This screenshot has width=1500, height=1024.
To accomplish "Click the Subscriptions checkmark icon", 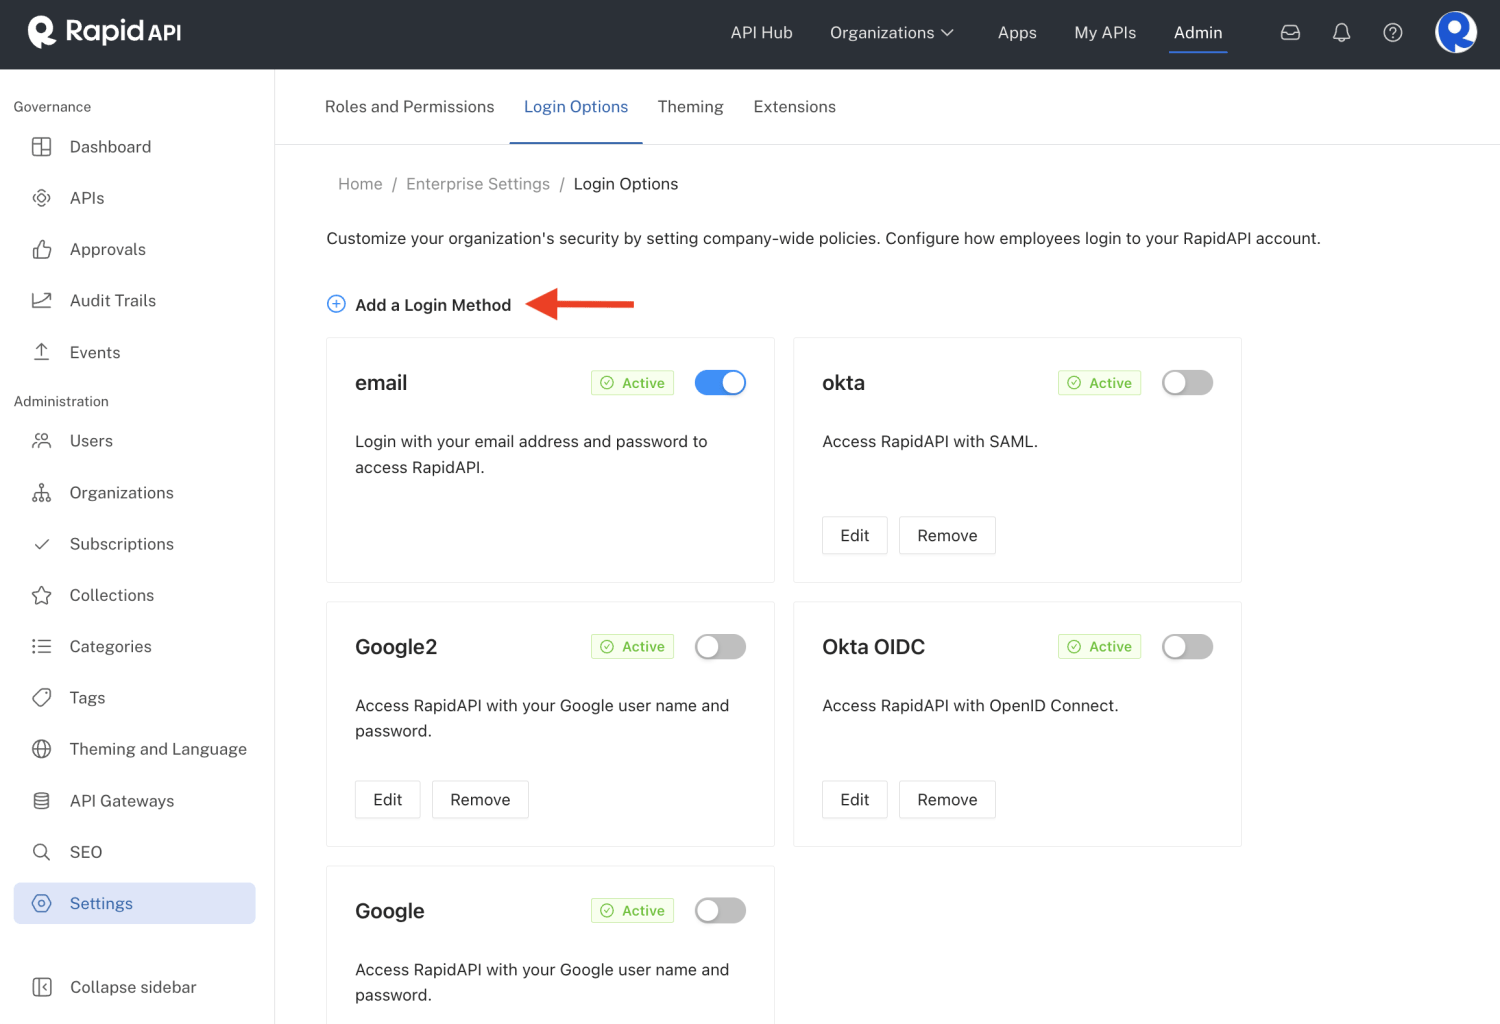I will [x=41, y=544].
